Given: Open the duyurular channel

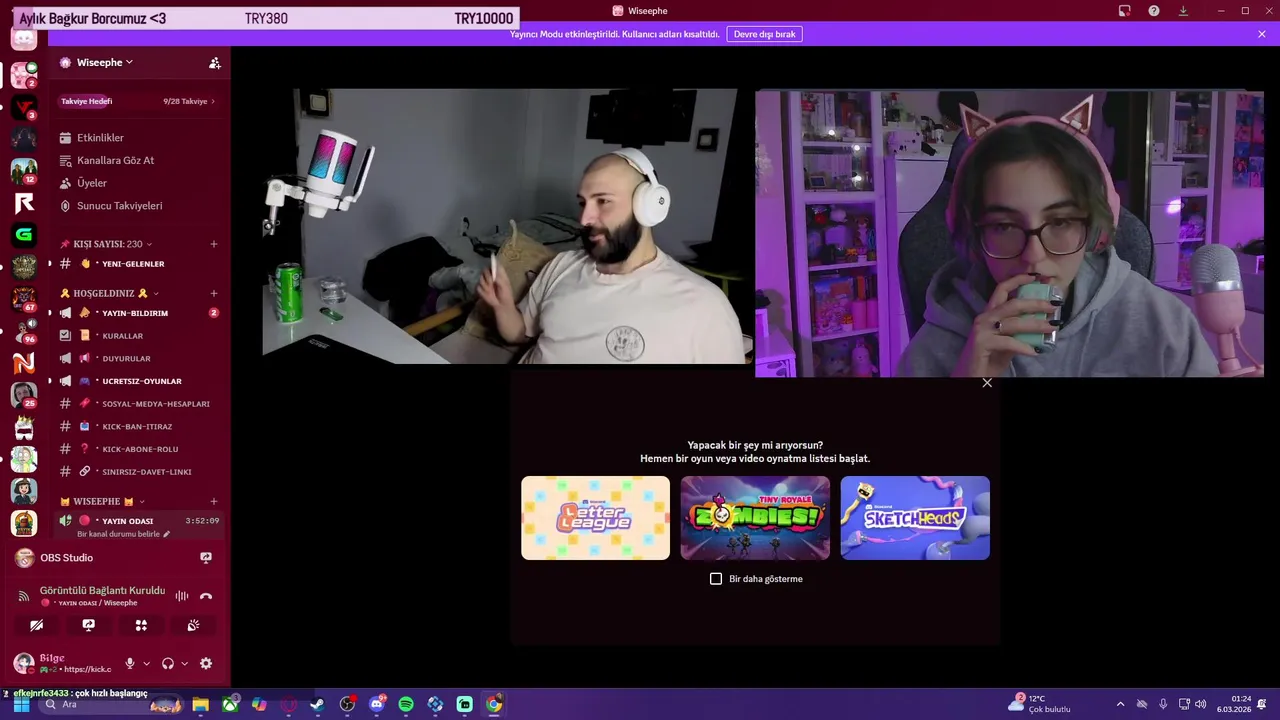Looking at the screenshot, I should (x=139, y=358).
